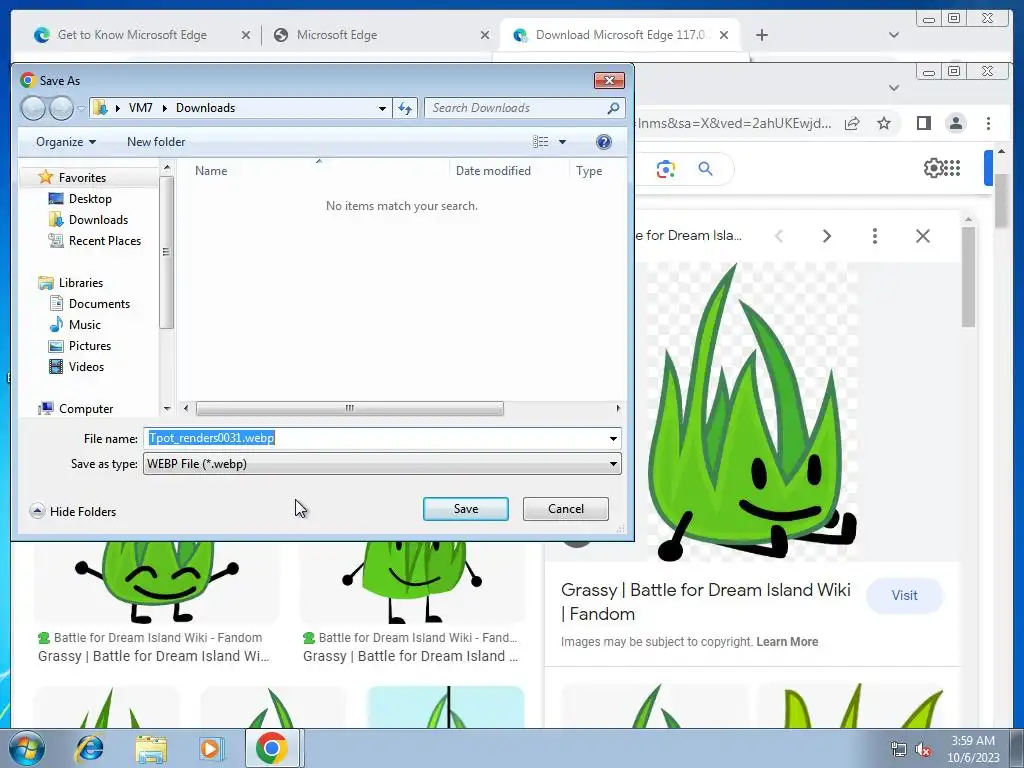Open the Organize menu
1024x768 pixels.
click(x=66, y=142)
